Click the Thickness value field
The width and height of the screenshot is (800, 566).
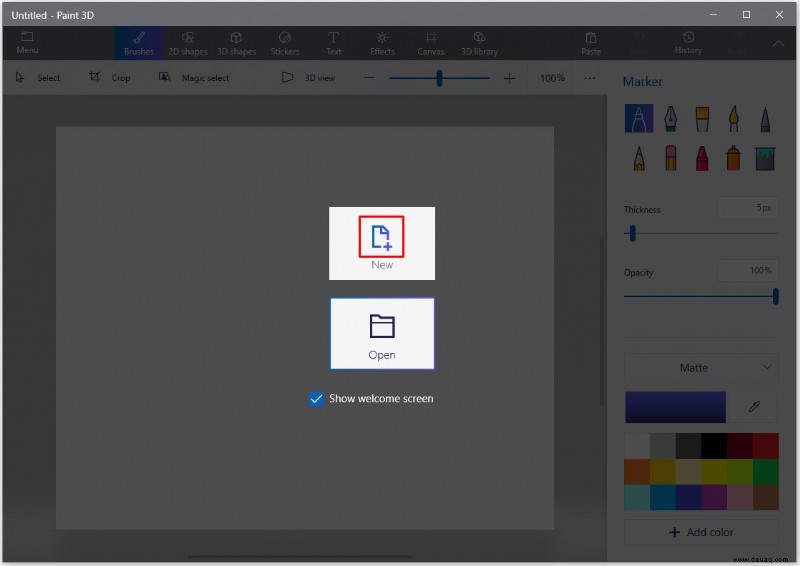748,207
